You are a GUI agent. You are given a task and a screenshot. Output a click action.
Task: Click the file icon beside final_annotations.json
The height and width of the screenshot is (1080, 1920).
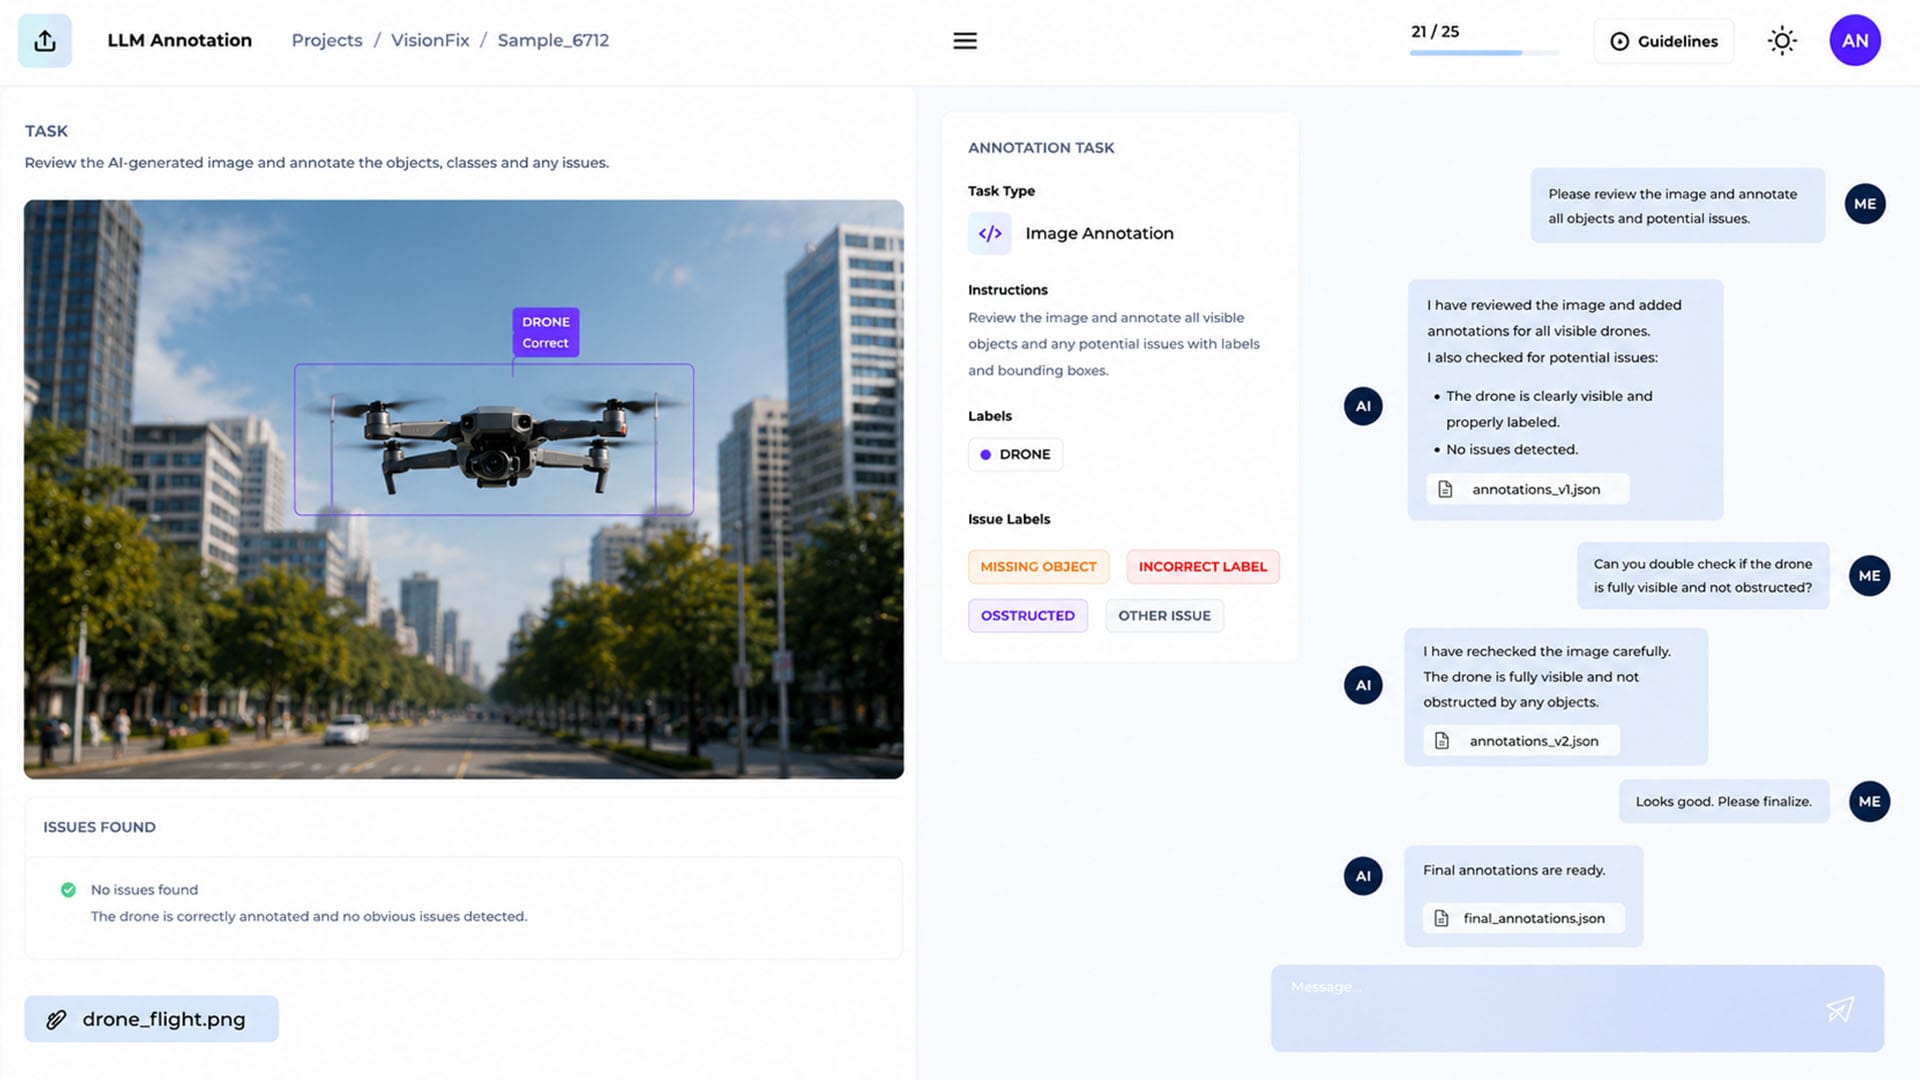point(1441,918)
